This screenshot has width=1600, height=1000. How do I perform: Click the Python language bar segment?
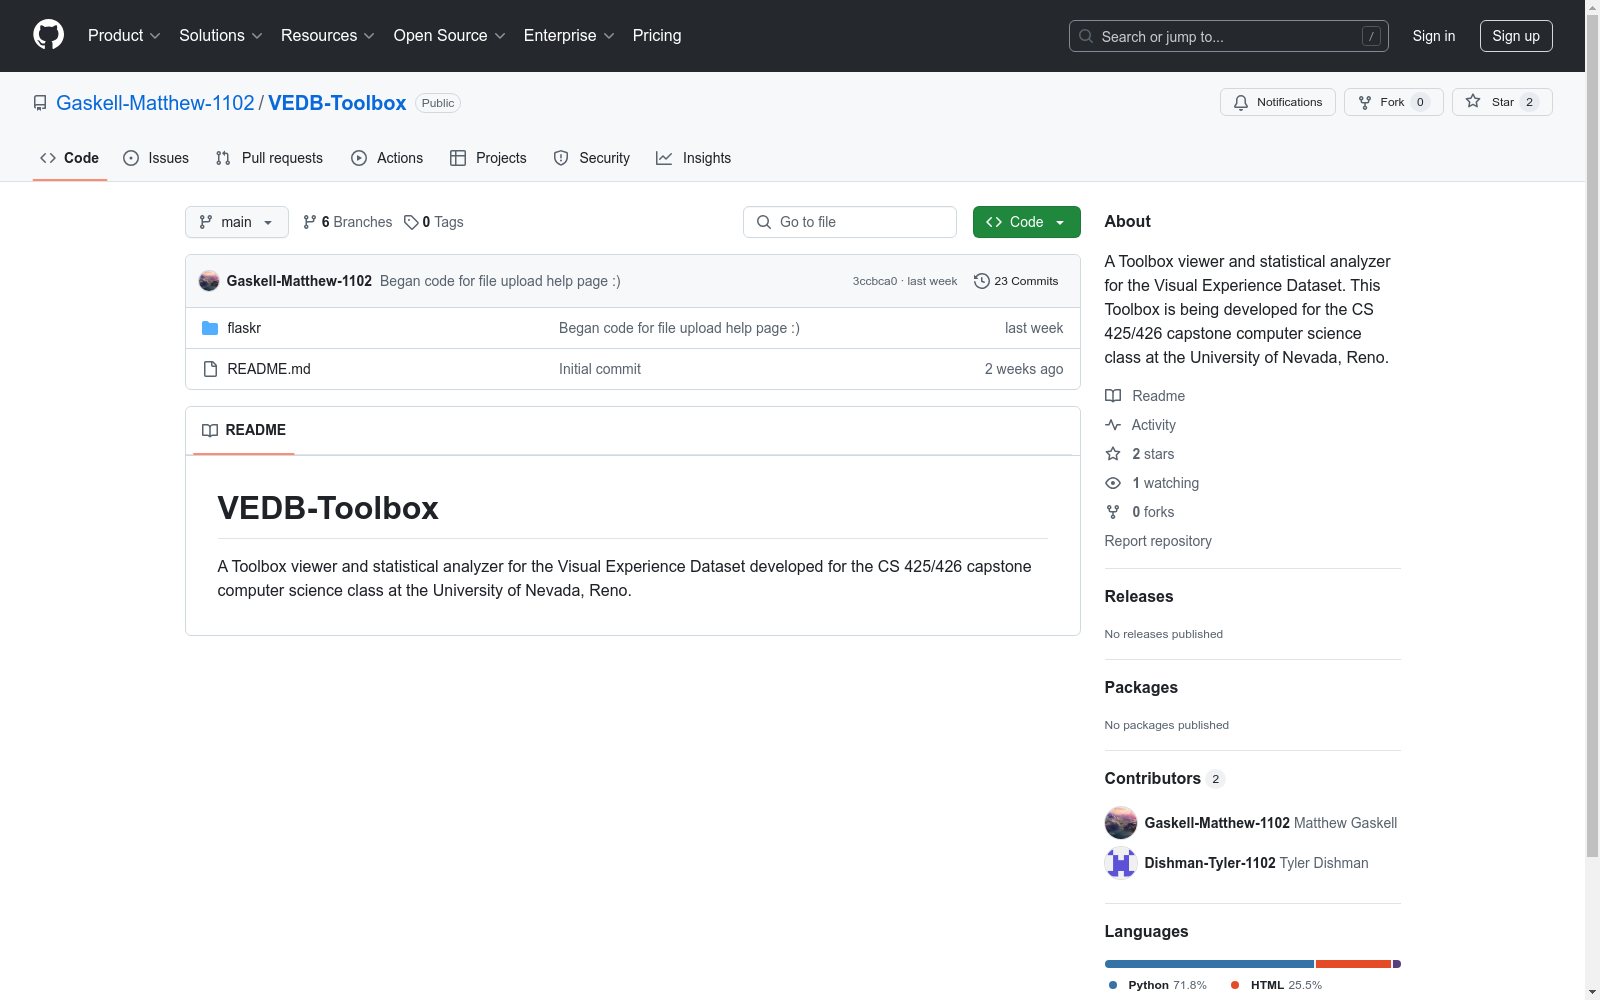(1209, 964)
